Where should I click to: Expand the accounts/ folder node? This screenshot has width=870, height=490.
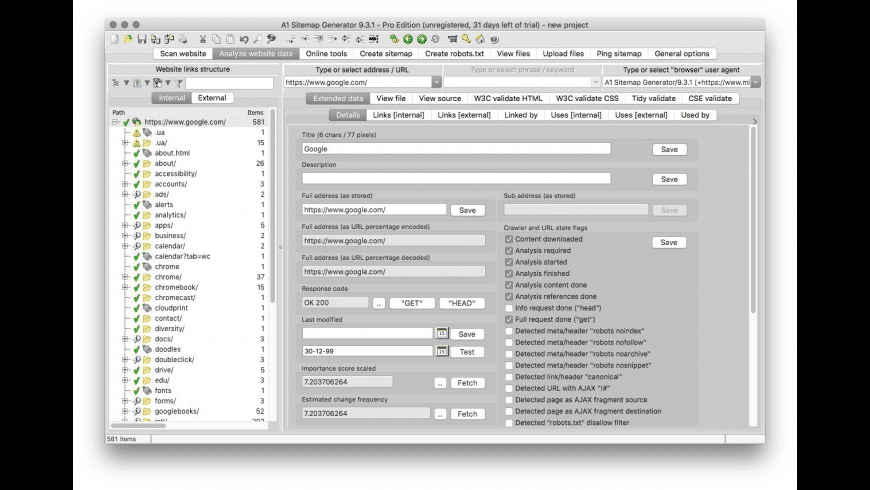tap(125, 184)
